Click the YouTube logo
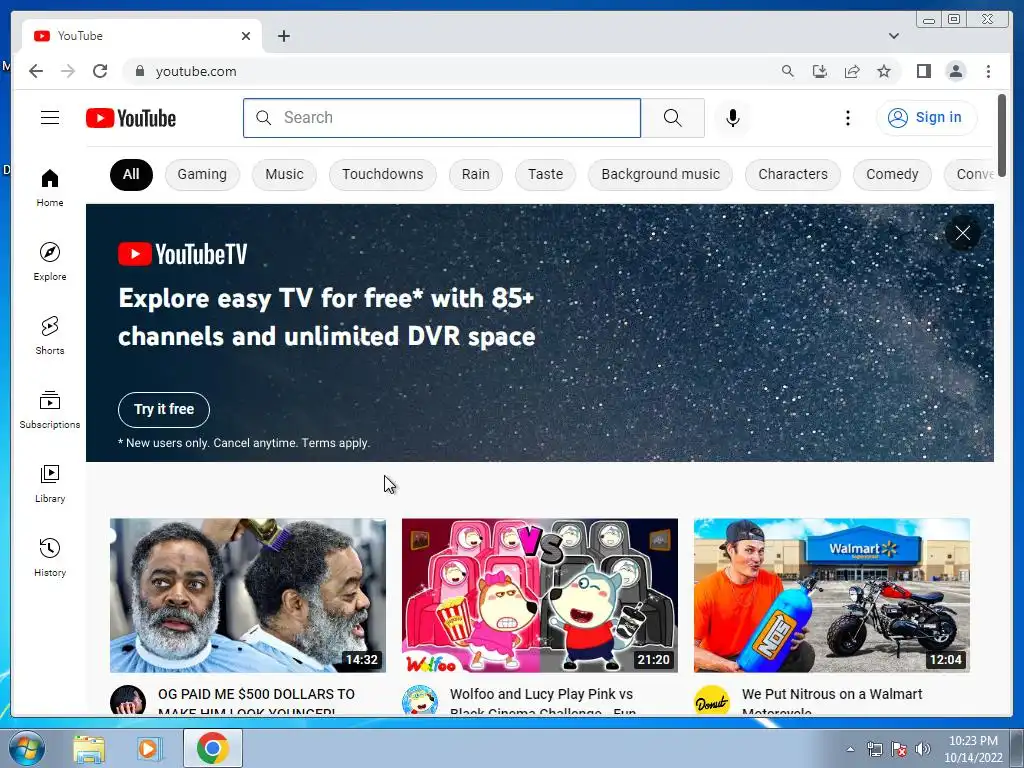The image size is (1024, 768). (x=131, y=118)
